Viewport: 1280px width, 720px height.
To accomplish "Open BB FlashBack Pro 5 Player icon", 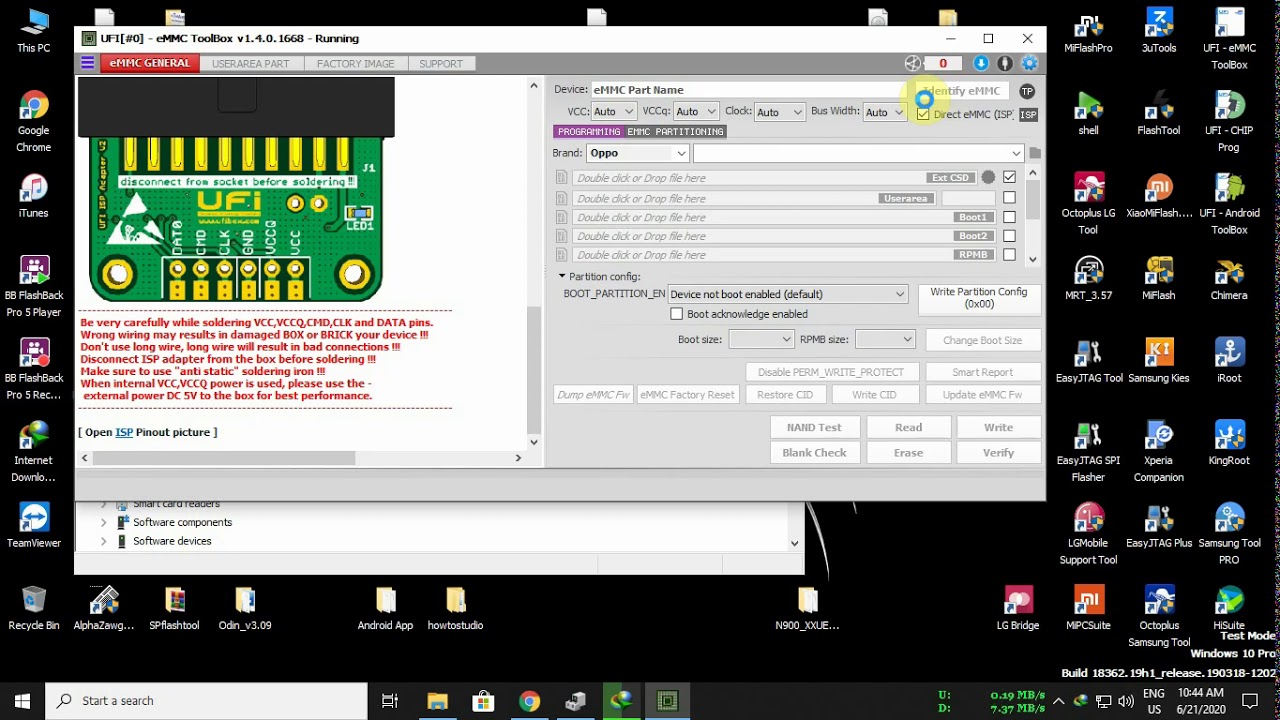I will pos(33,287).
